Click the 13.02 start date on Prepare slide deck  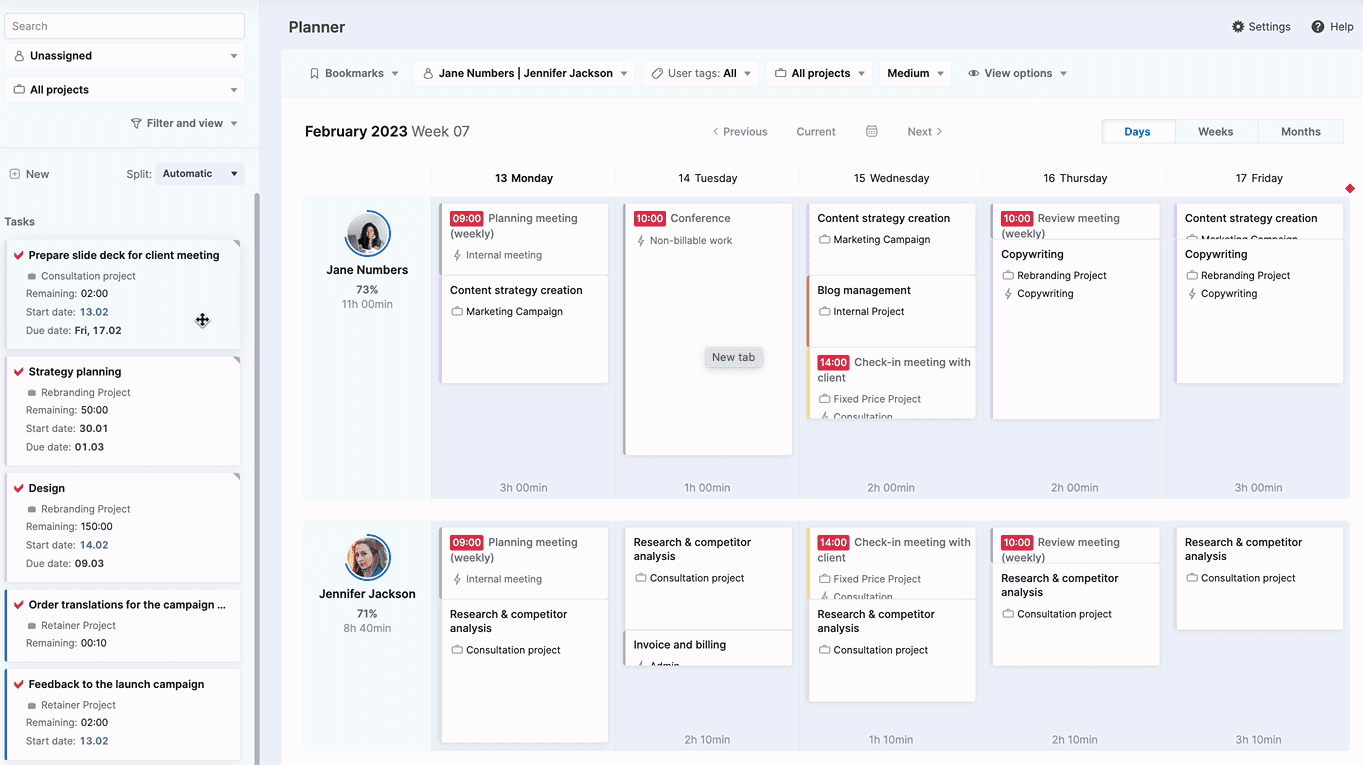[x=94, y=312]
